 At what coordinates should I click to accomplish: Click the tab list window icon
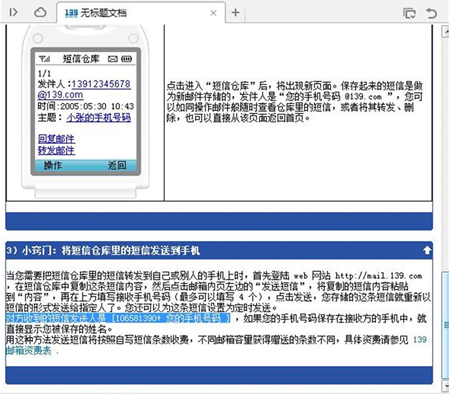[x=409, y=13]
